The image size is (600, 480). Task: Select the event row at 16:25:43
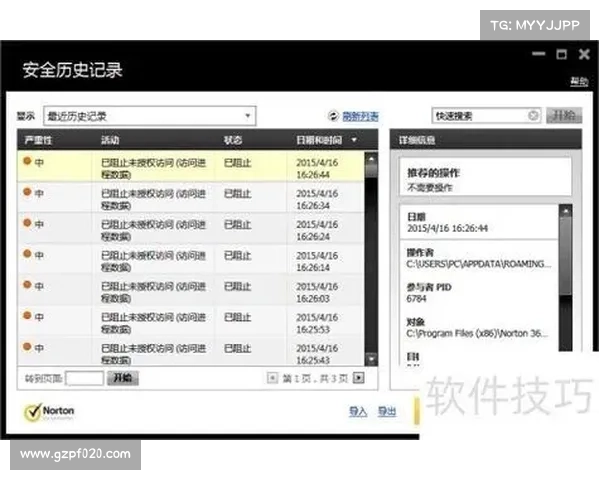coord(191,351)
